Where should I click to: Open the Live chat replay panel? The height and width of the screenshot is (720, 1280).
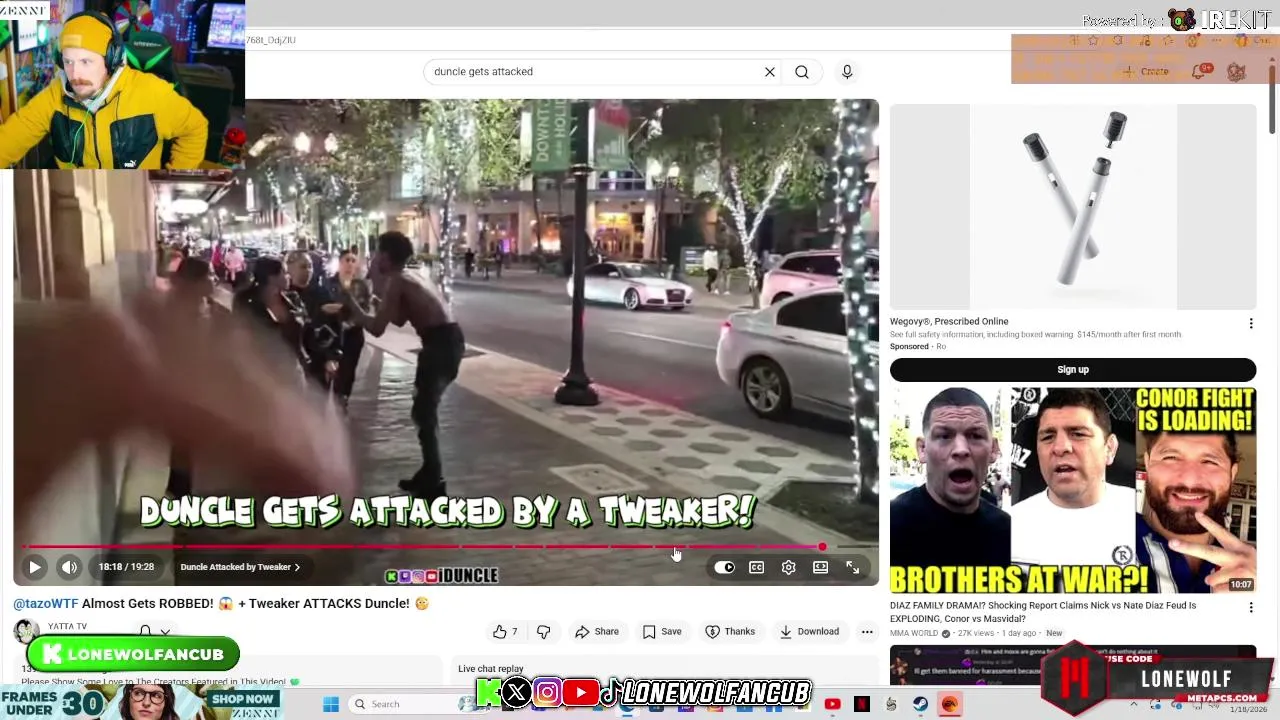click(491, 669)
